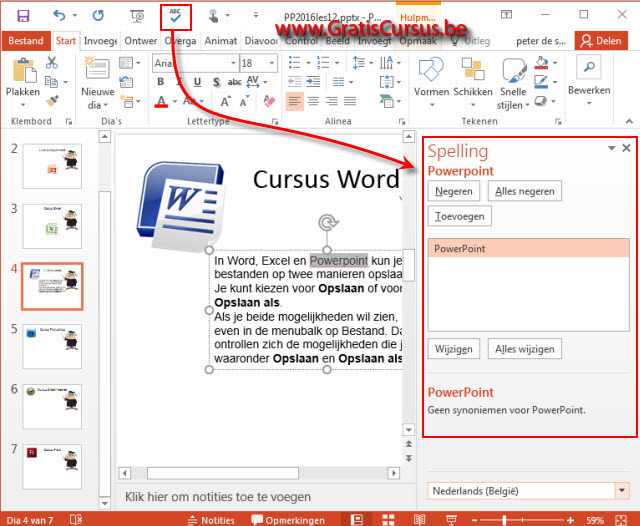The width and height of the screenshot is (640, 526).
Task: Open font name dropdown
Action: pyautogui.click(x=233, y=63)
